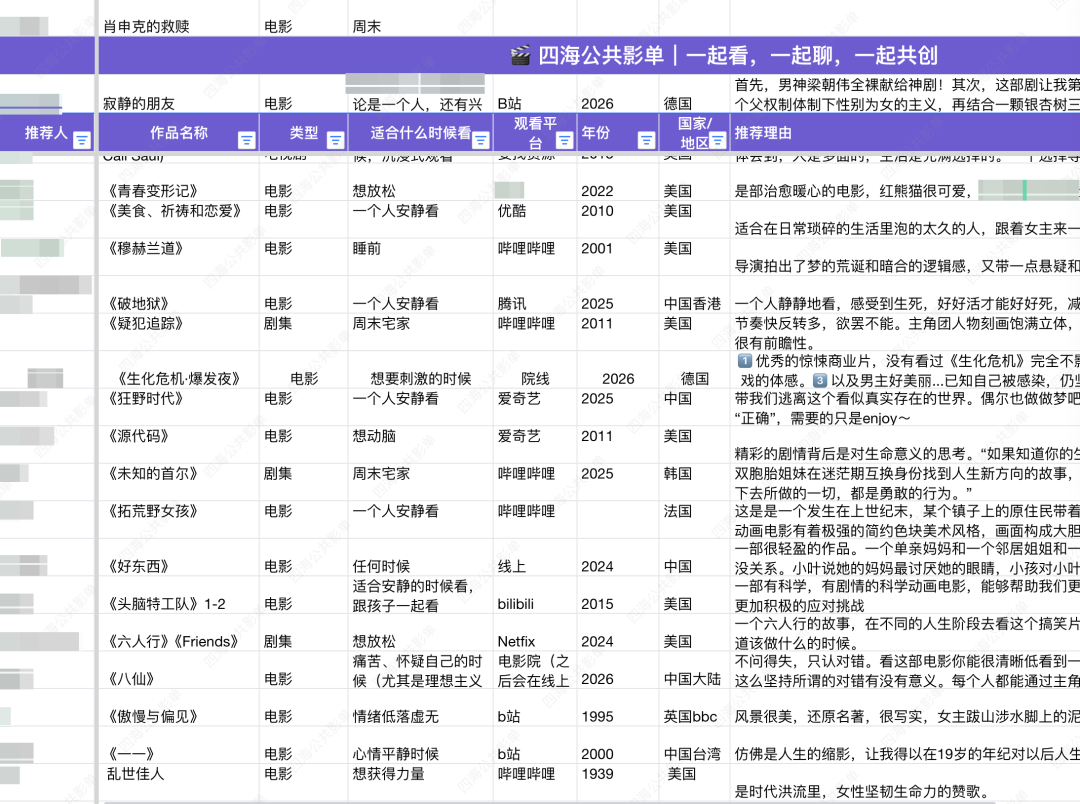Click 院线 platform cell

(x=534, y=370)
